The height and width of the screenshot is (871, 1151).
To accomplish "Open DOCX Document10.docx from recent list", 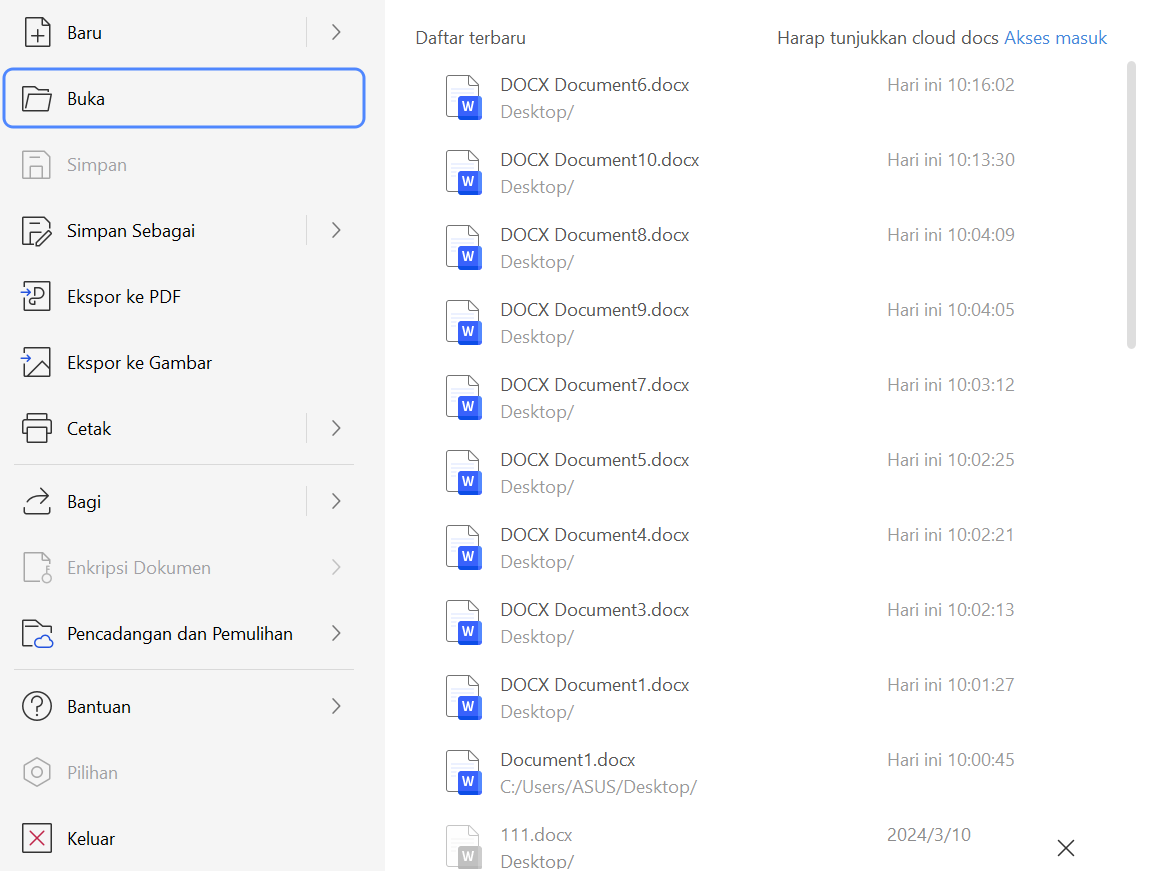I will (x=598, y=159).
